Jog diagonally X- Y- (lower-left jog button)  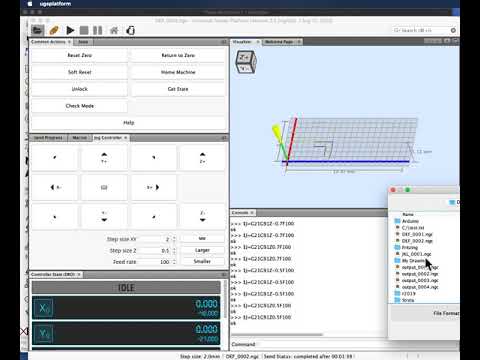coord(55,216)
